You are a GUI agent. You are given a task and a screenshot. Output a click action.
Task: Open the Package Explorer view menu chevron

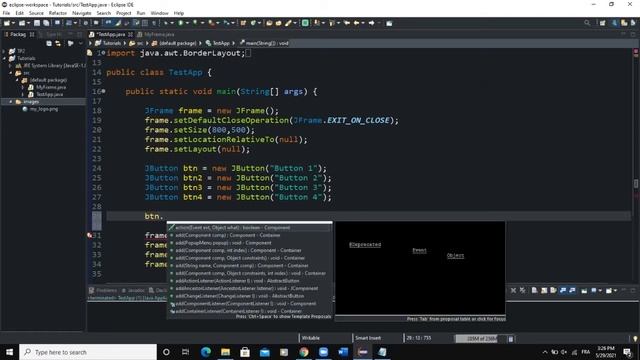tap(80, 43)
